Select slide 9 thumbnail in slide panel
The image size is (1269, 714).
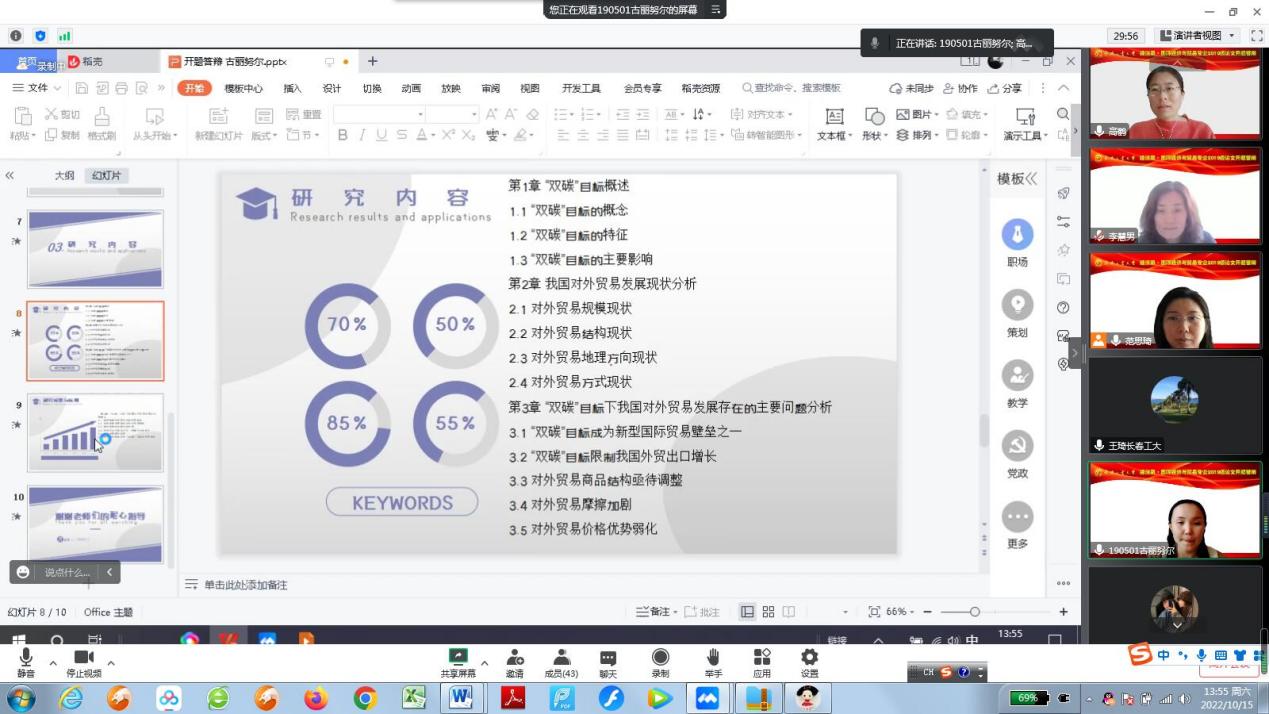[x=95, y=433]
